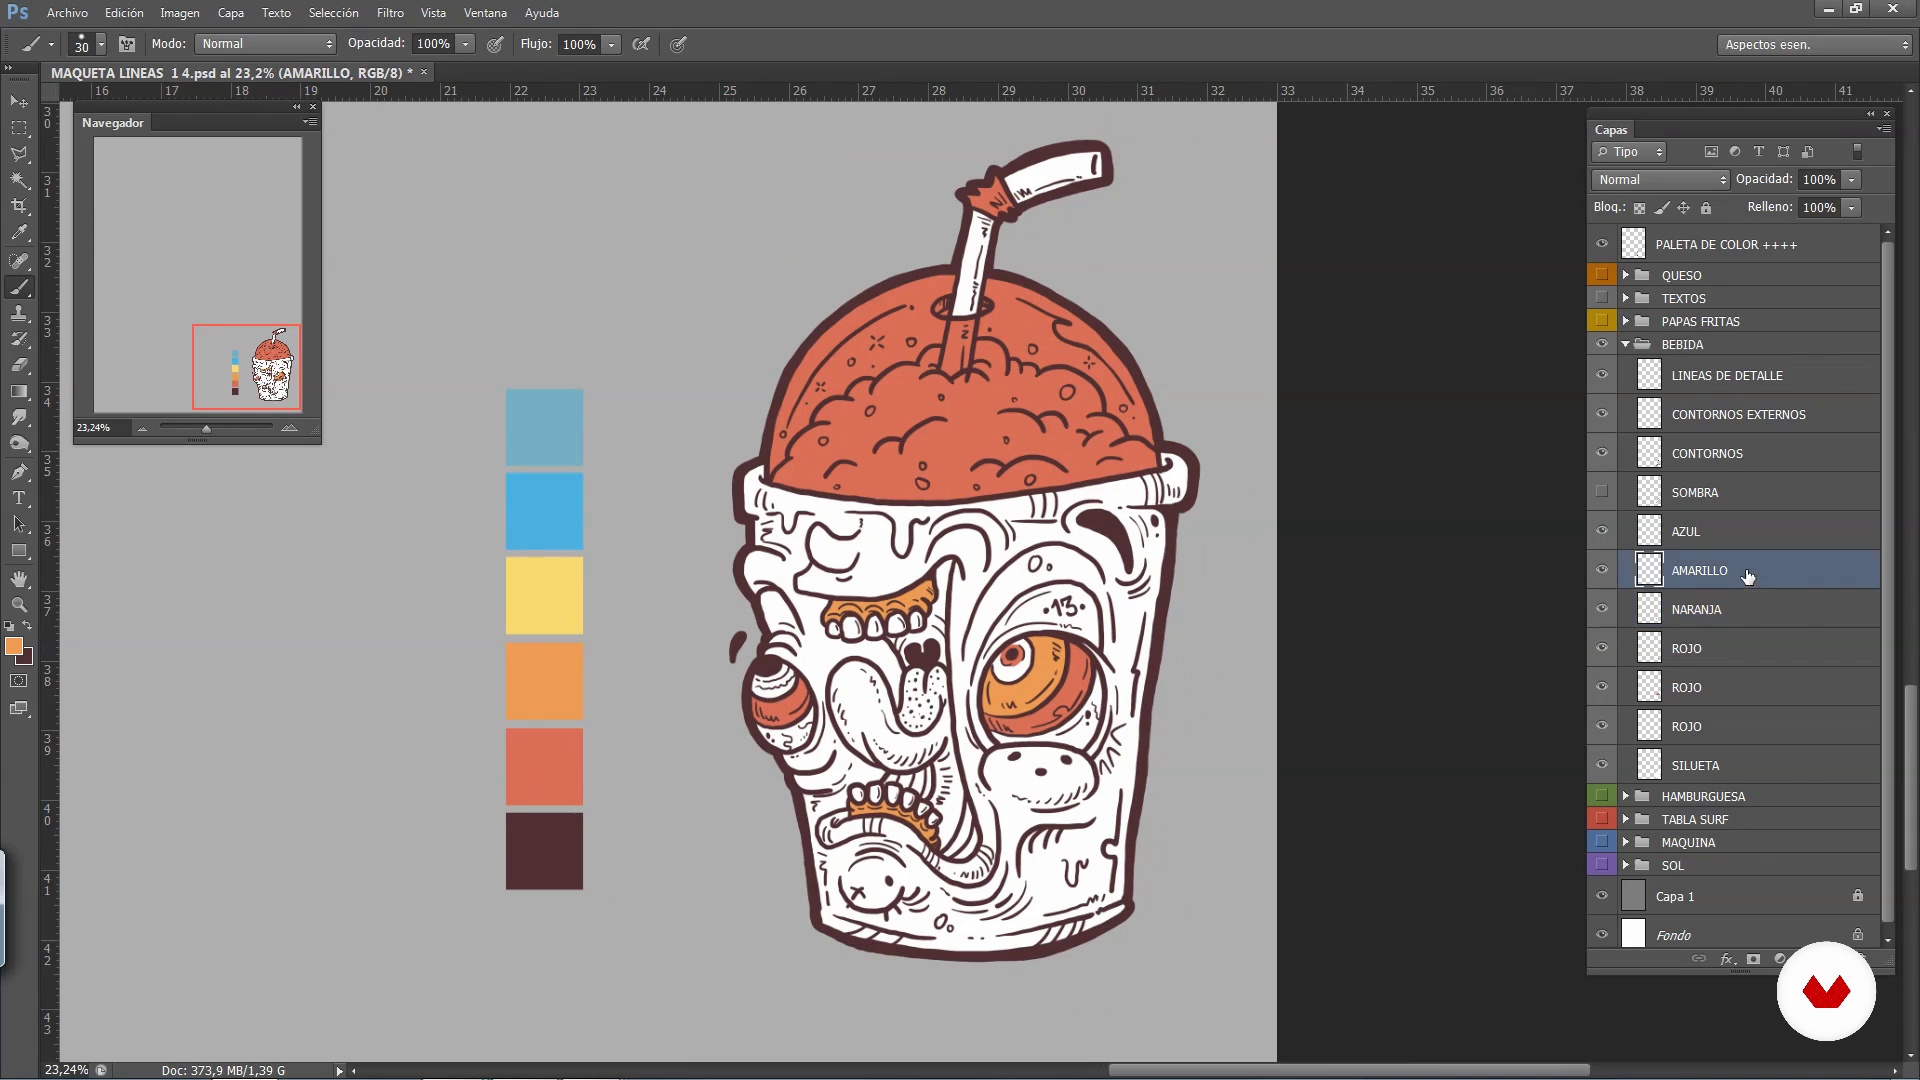Select the ROJO layer above SILUETA

1749,726
